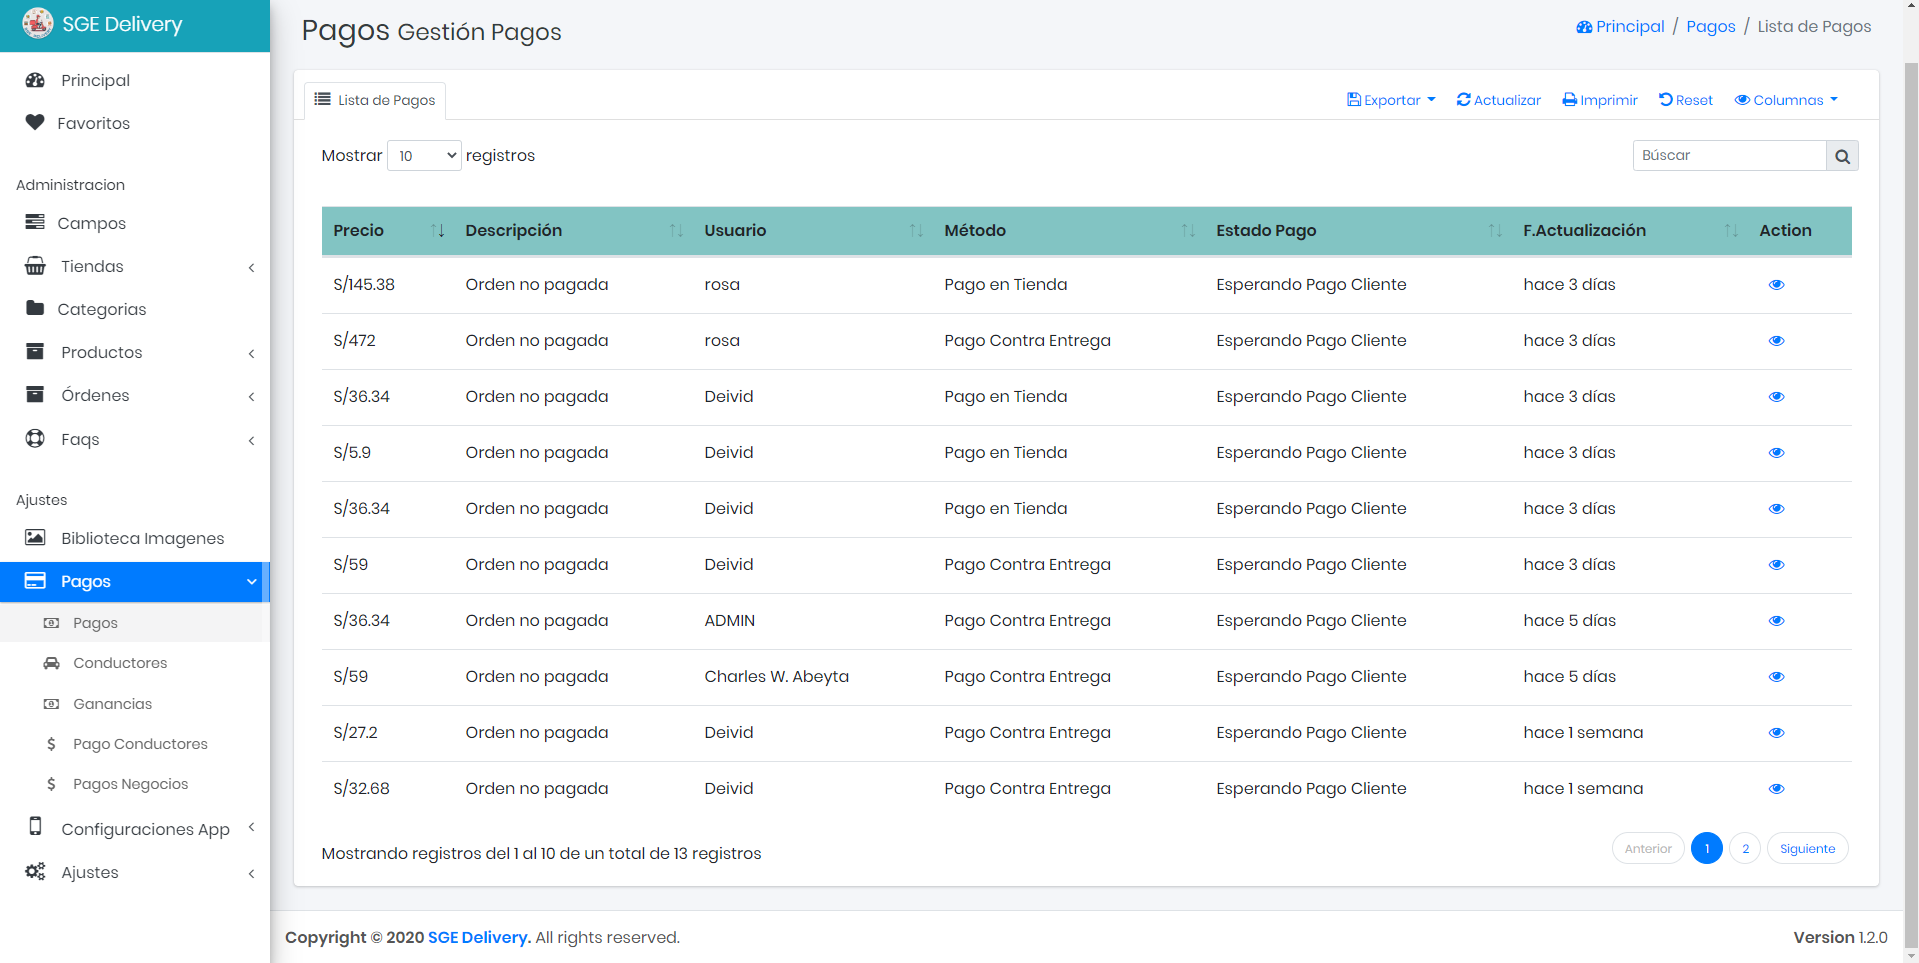Click the Conductores car icon
The width and height of the screenshot is (1919, 963).
tap(51, 663)
